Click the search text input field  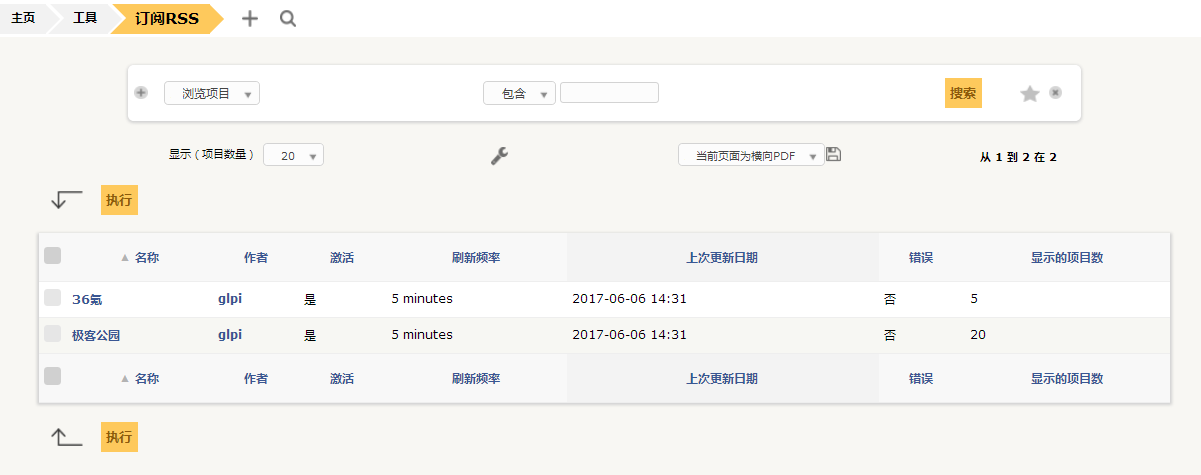tap(609, 92)
